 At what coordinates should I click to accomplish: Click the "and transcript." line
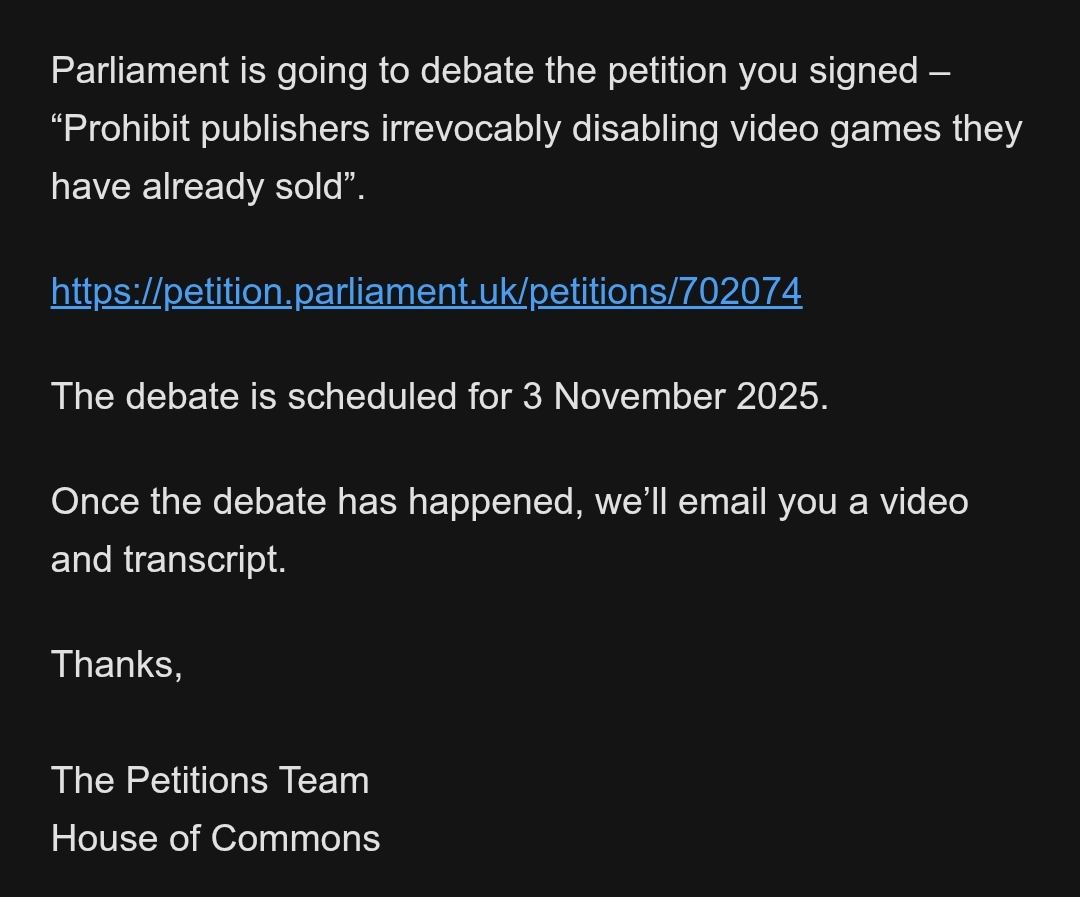tap(168, 559)
